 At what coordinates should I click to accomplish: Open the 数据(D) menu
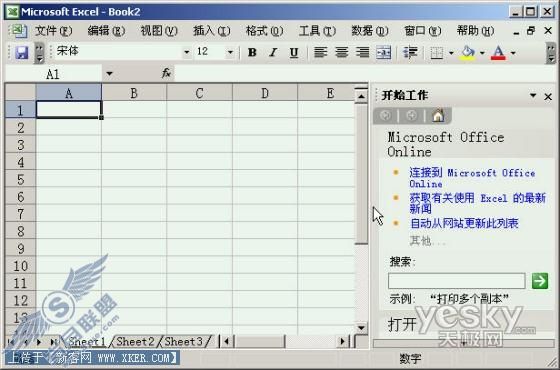(x=370, y=31)
